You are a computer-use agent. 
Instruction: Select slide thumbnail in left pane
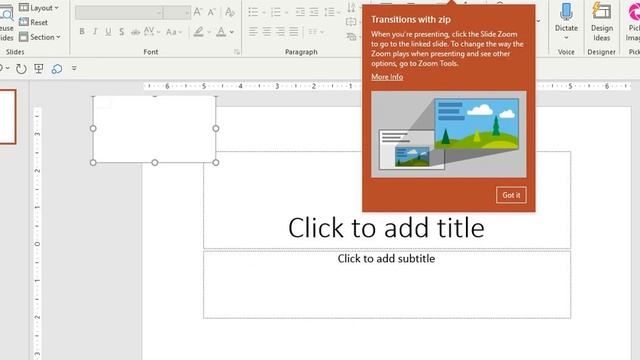tap(7, 117)
